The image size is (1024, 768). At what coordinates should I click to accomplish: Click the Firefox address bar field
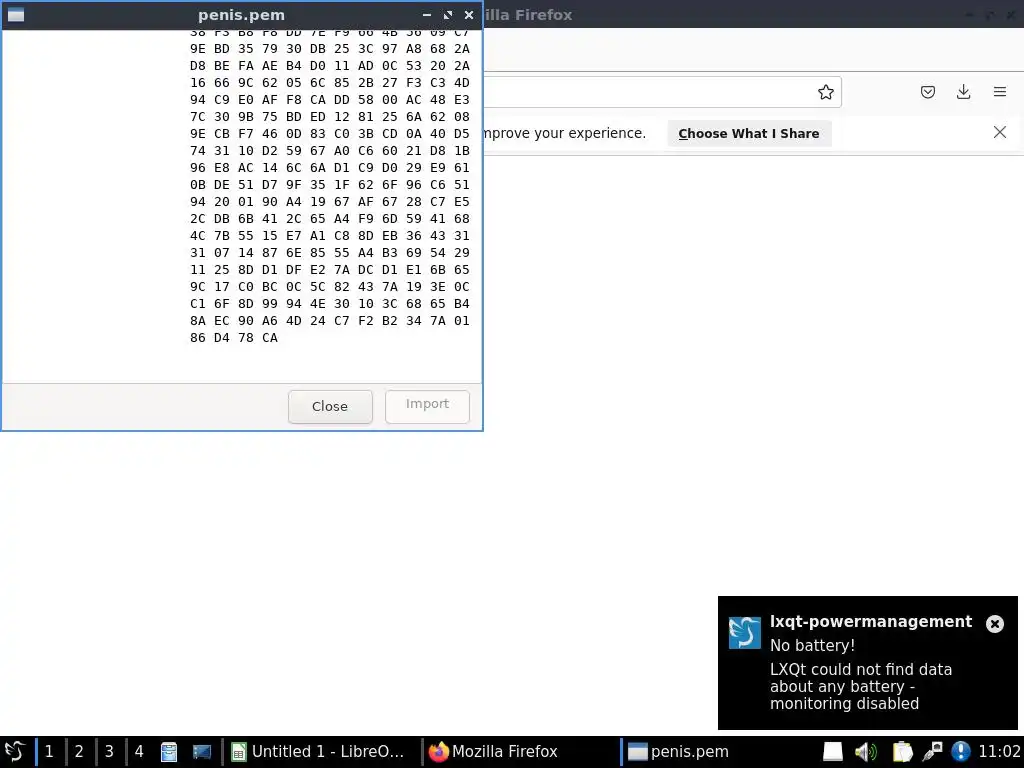tap(662, 92)
